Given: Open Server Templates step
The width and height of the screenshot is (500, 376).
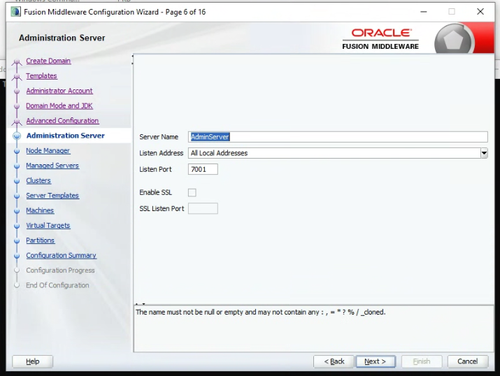Looking at the screenshot, I should pyautogui.click(x=52, y=196).
